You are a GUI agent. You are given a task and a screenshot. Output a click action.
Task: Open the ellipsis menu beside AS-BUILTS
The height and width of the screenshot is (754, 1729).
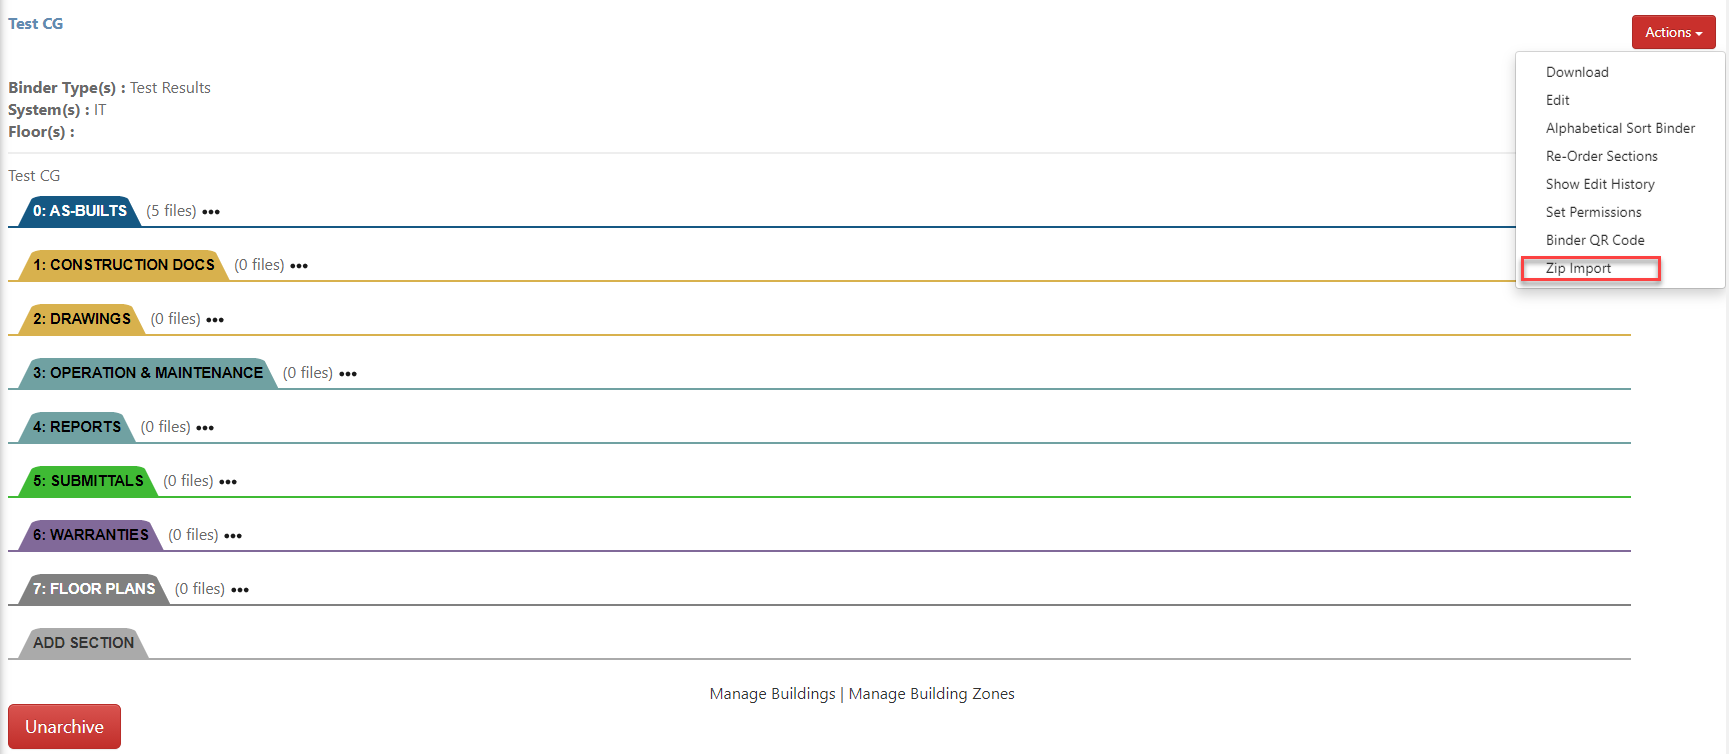(x=211, y=212)
